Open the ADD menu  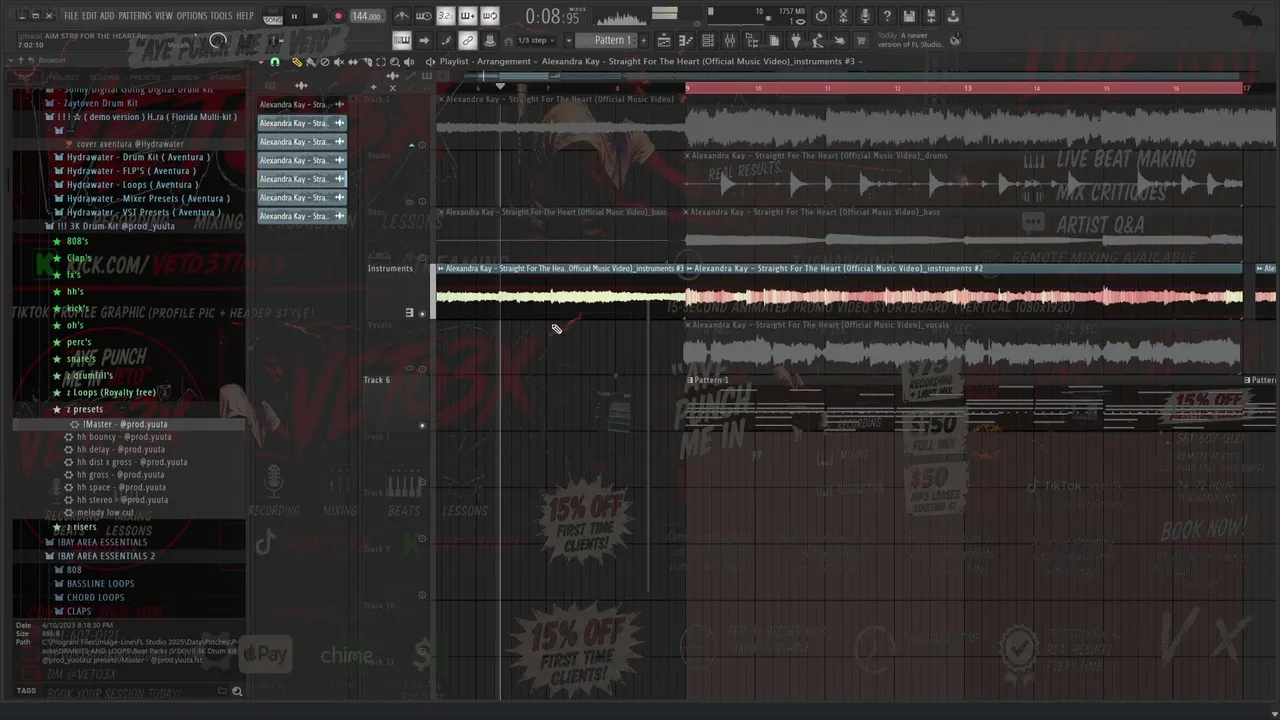(x=107, y=16)
